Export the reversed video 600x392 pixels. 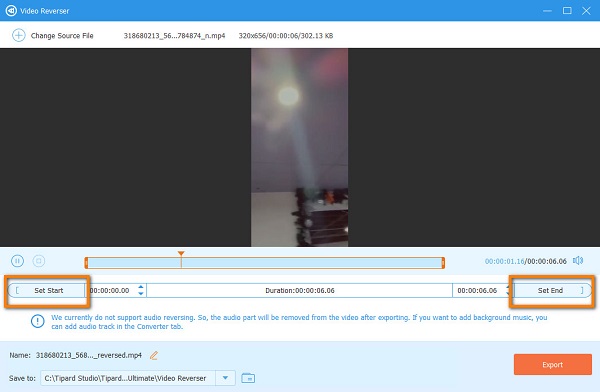[x=553, y=364]
